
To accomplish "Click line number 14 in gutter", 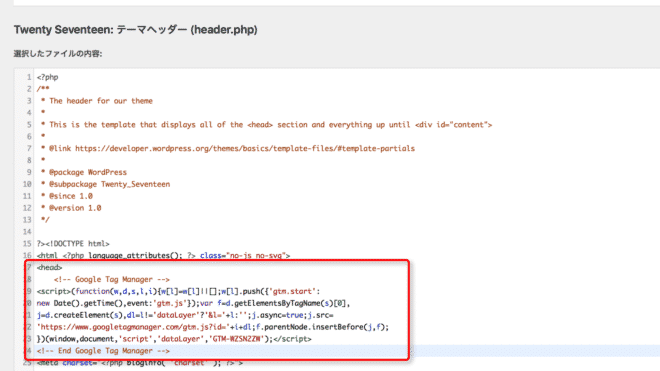I will click(27, 232).
